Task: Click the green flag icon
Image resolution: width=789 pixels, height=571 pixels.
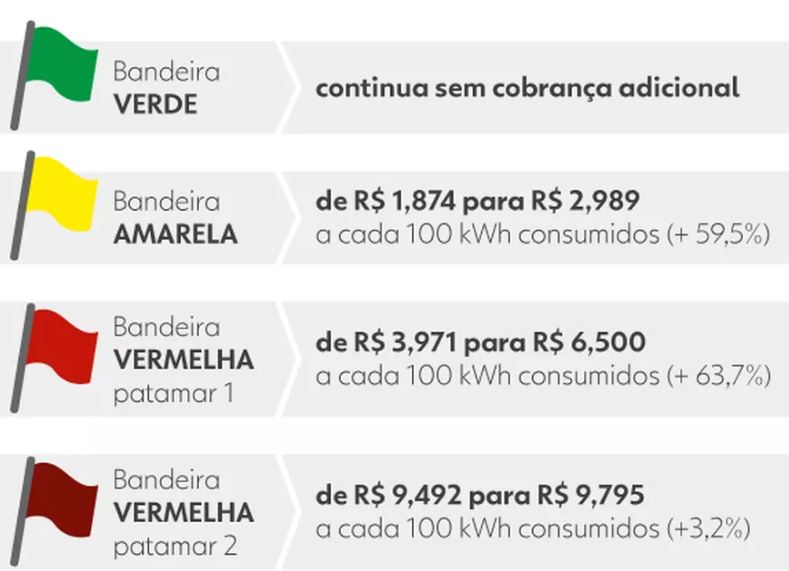Action: click(54, 75)
